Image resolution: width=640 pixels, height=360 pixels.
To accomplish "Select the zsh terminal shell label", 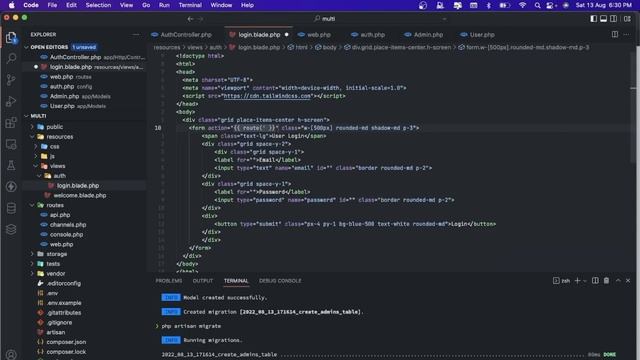I will click(562, 281).
